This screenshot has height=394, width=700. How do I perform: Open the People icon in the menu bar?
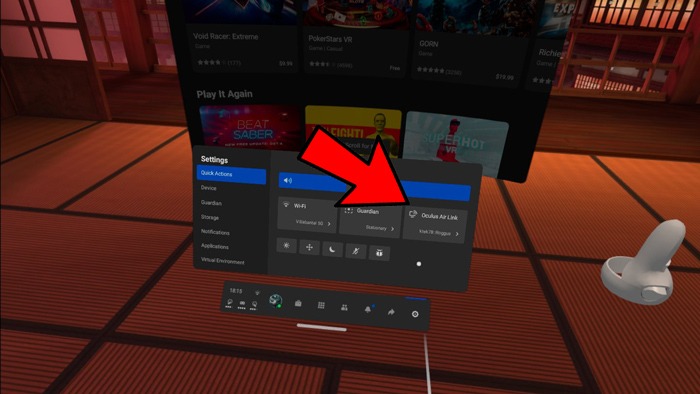click(x=344, y=307)
